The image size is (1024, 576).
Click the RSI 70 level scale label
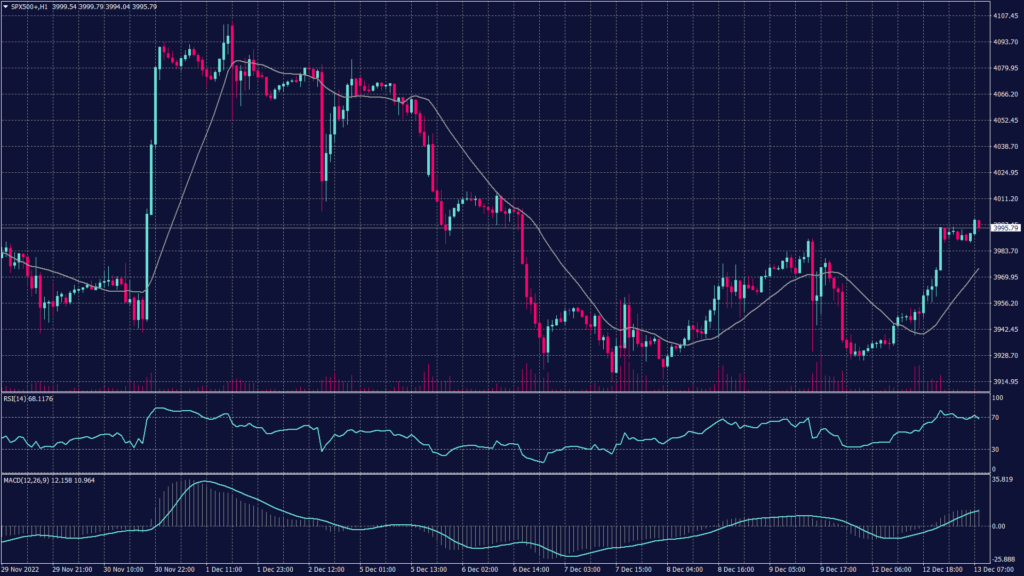(995, 417)
